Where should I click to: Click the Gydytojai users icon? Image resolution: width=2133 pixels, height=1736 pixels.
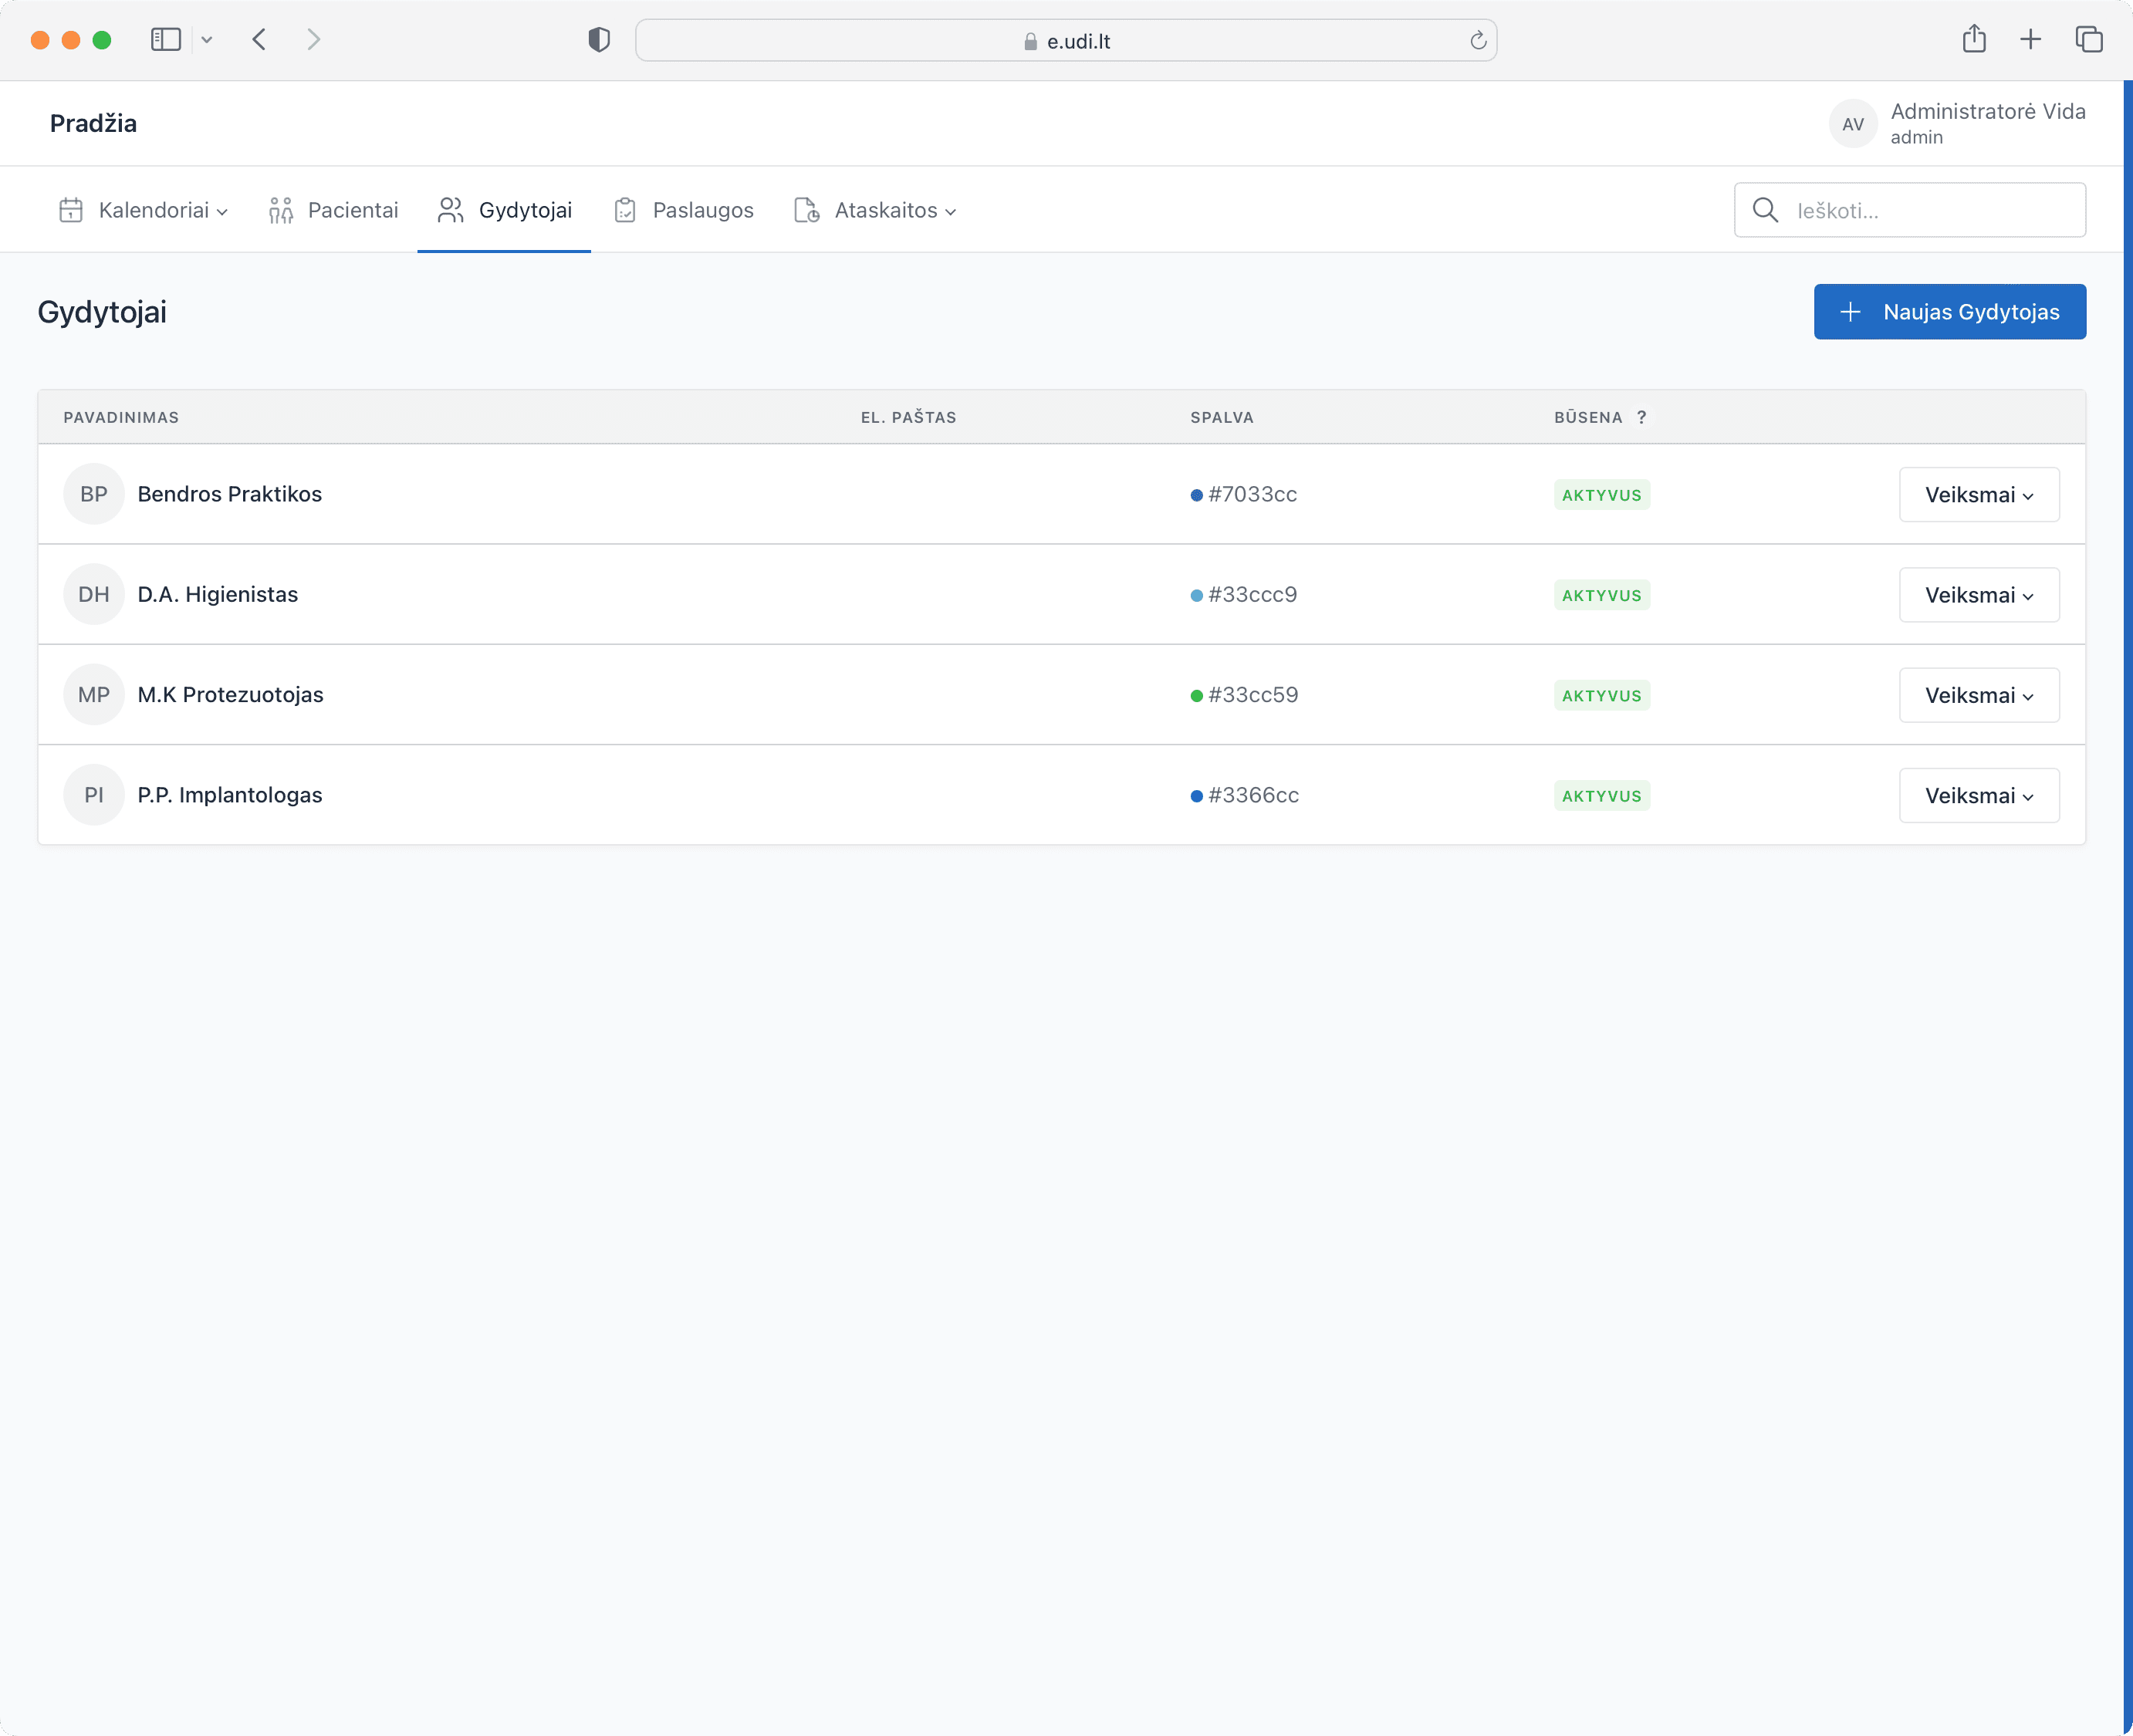click(x=451, y=210)
